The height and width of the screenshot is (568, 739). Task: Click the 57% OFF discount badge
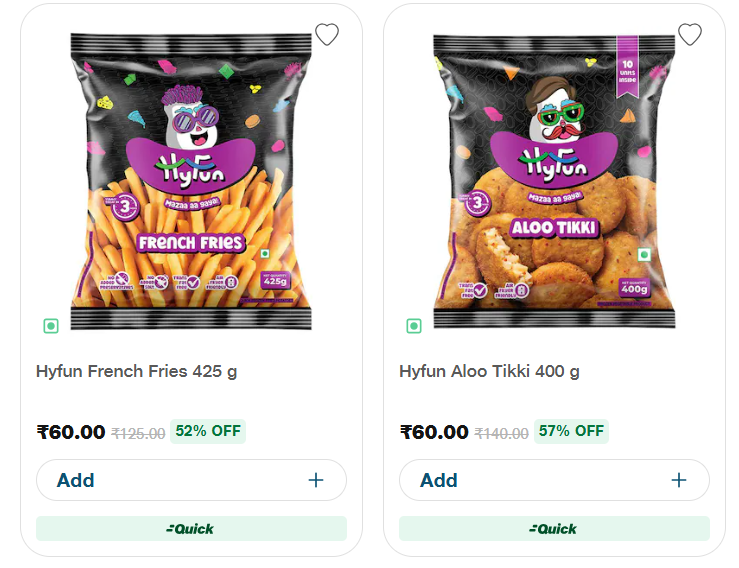(571, 431)
